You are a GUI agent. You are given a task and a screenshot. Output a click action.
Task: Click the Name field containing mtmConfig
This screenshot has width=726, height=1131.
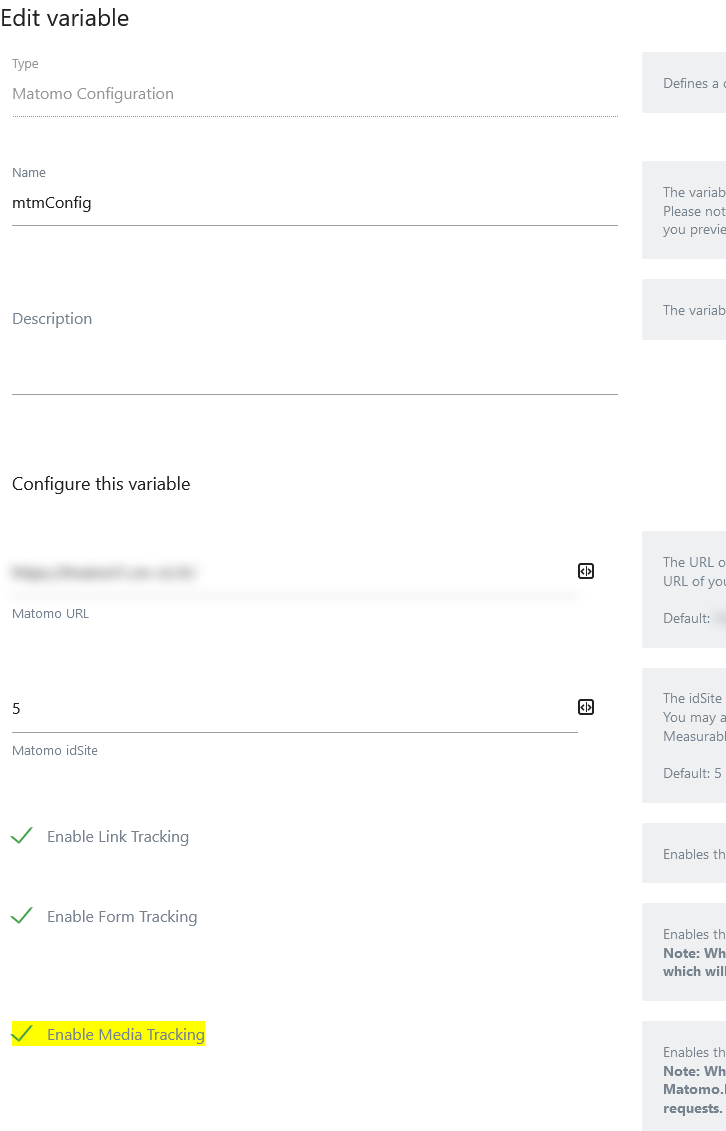(315, 203)
